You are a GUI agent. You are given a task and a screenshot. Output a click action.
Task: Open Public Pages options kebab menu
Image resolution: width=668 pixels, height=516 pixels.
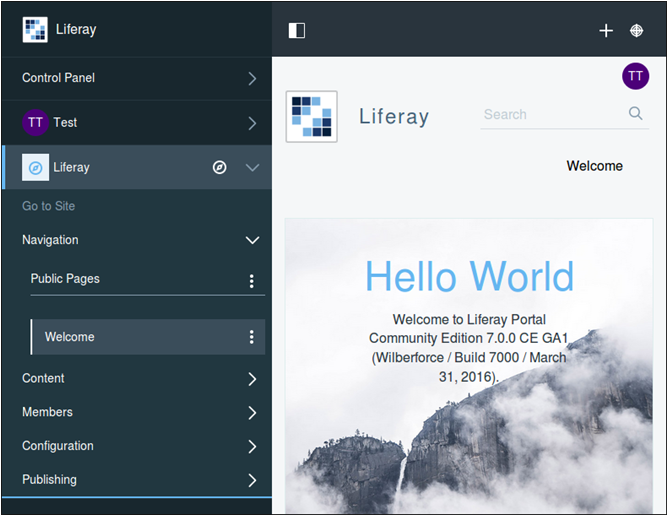pyautogui.click(x=251, y=281)
